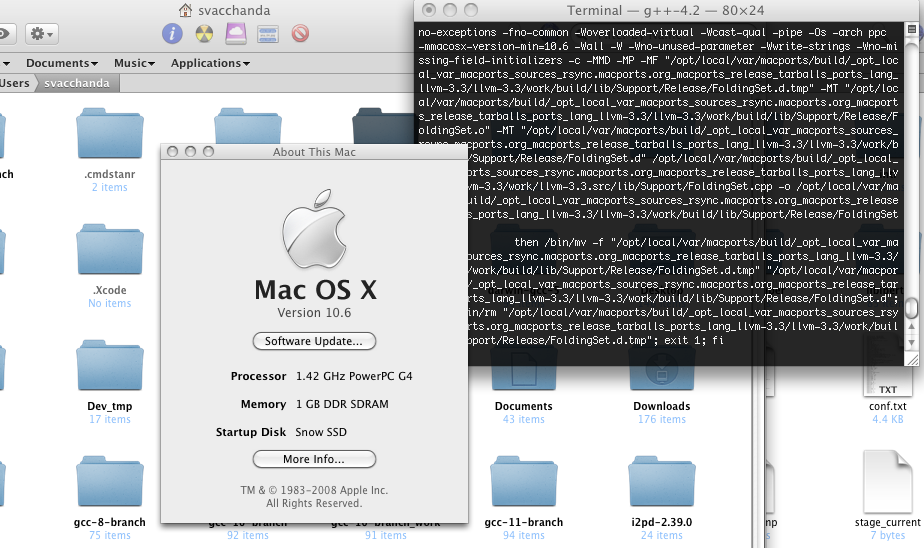Screen dimensions: 924x548
Task: Select the Documents folder label below the Terminal
Action: pyautogui.click(x=523, y=406)
